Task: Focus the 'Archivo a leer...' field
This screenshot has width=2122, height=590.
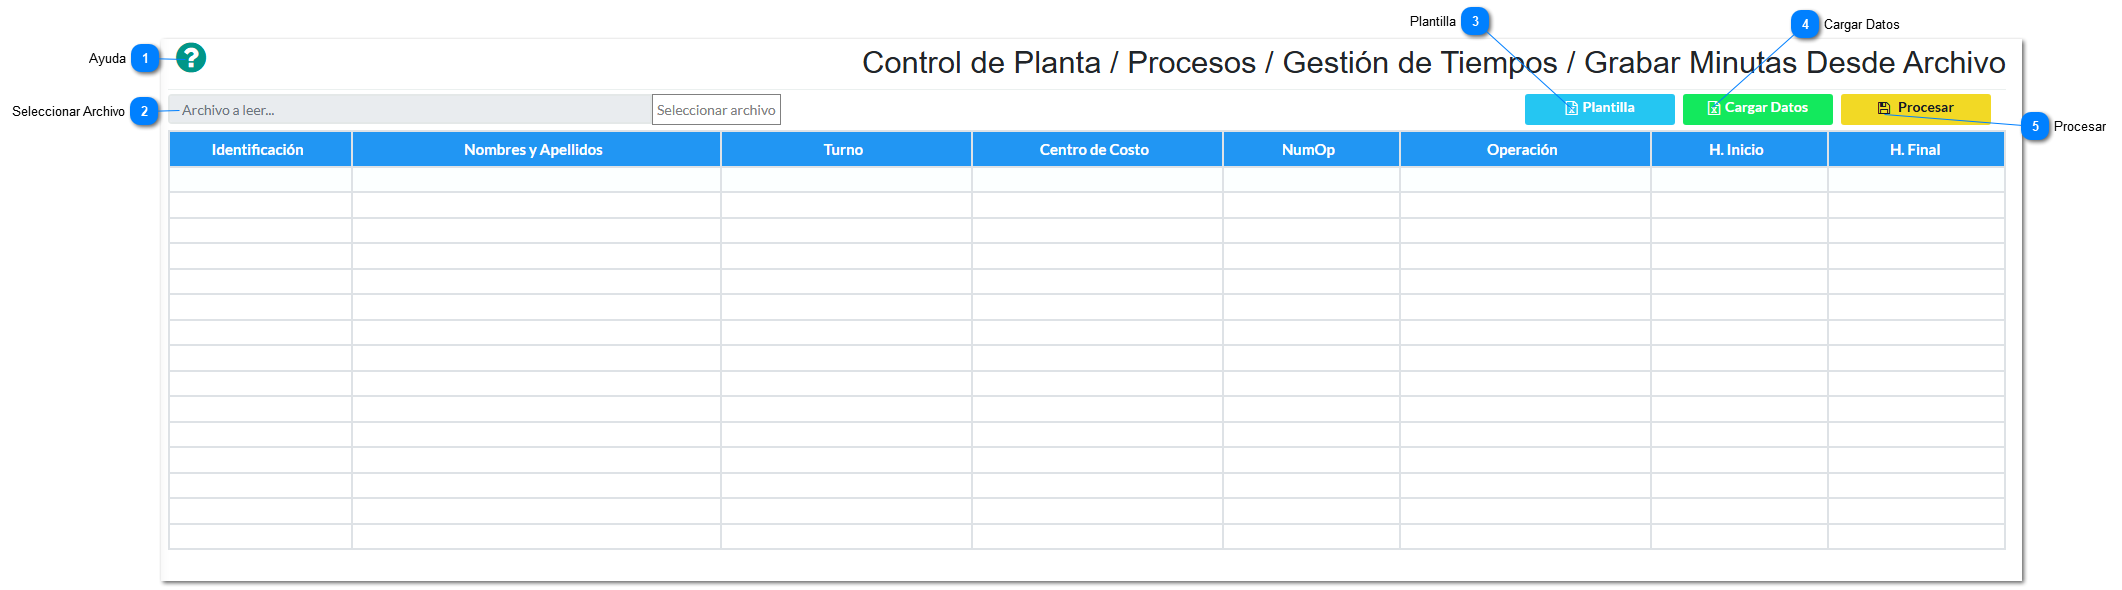Action: tap(410, 110)
